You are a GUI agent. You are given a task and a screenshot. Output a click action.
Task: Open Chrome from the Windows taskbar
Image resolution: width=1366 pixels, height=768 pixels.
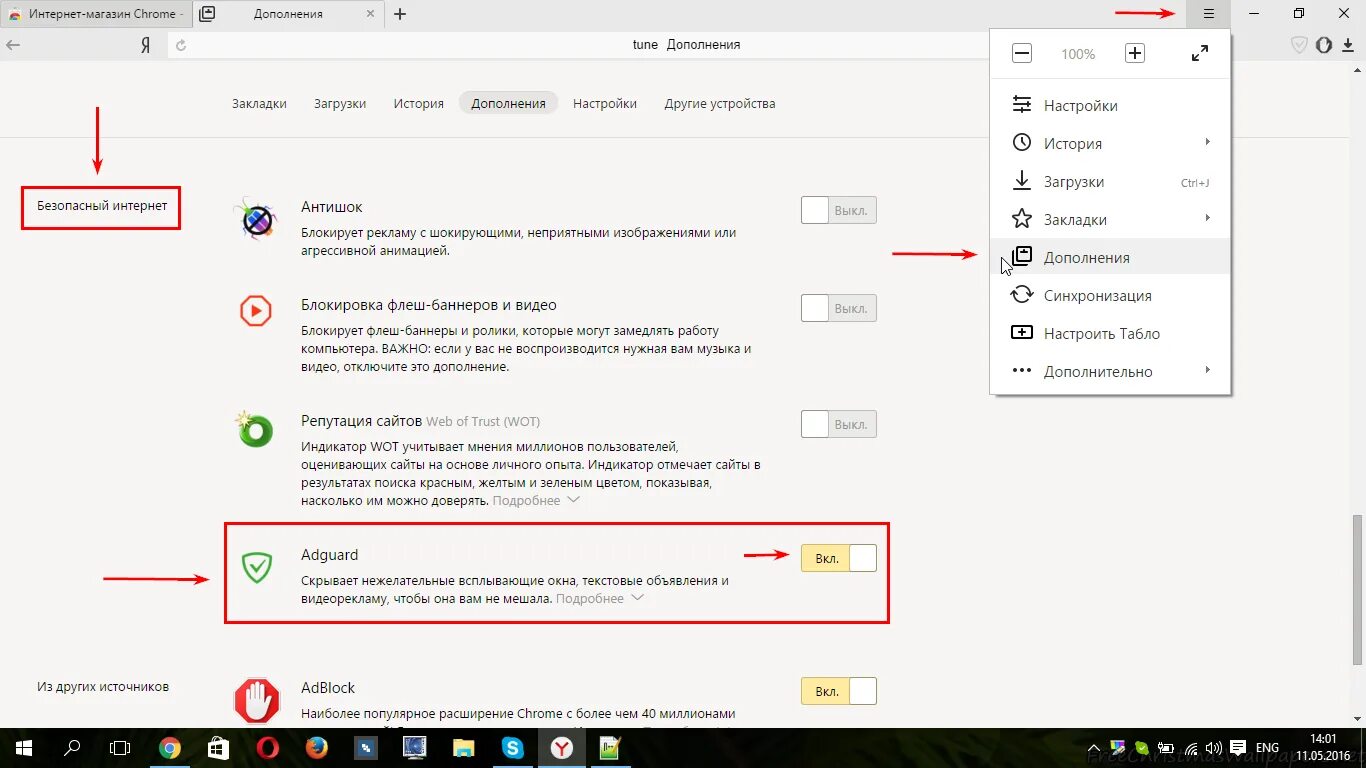coord(170,747)
